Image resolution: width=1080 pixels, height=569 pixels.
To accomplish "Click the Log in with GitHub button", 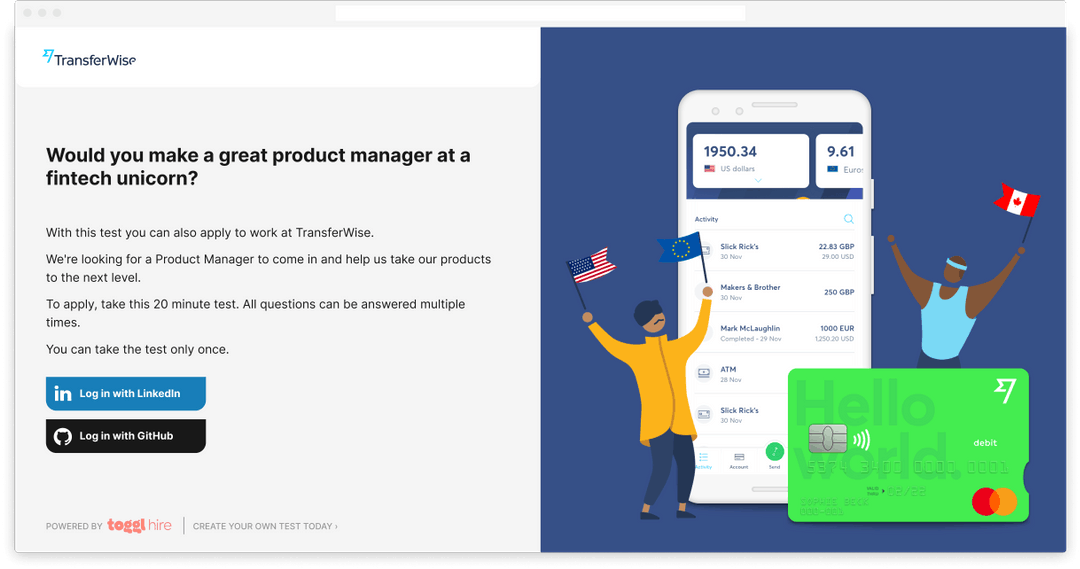I will tap(126, 436).
